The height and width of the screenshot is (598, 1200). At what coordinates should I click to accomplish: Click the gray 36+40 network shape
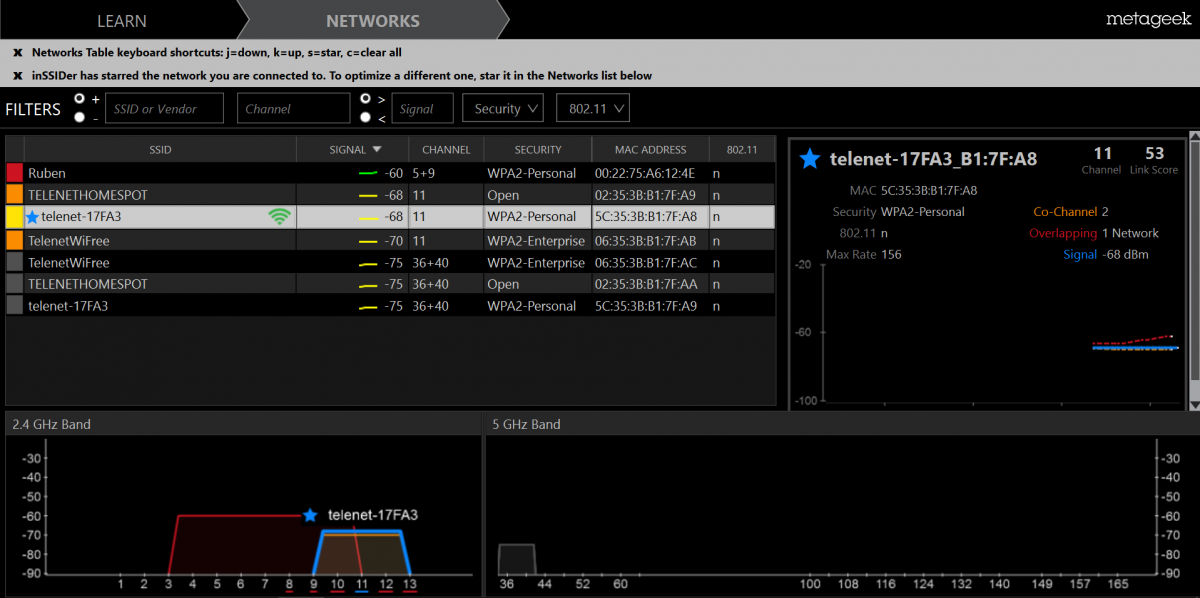(517, 559)
